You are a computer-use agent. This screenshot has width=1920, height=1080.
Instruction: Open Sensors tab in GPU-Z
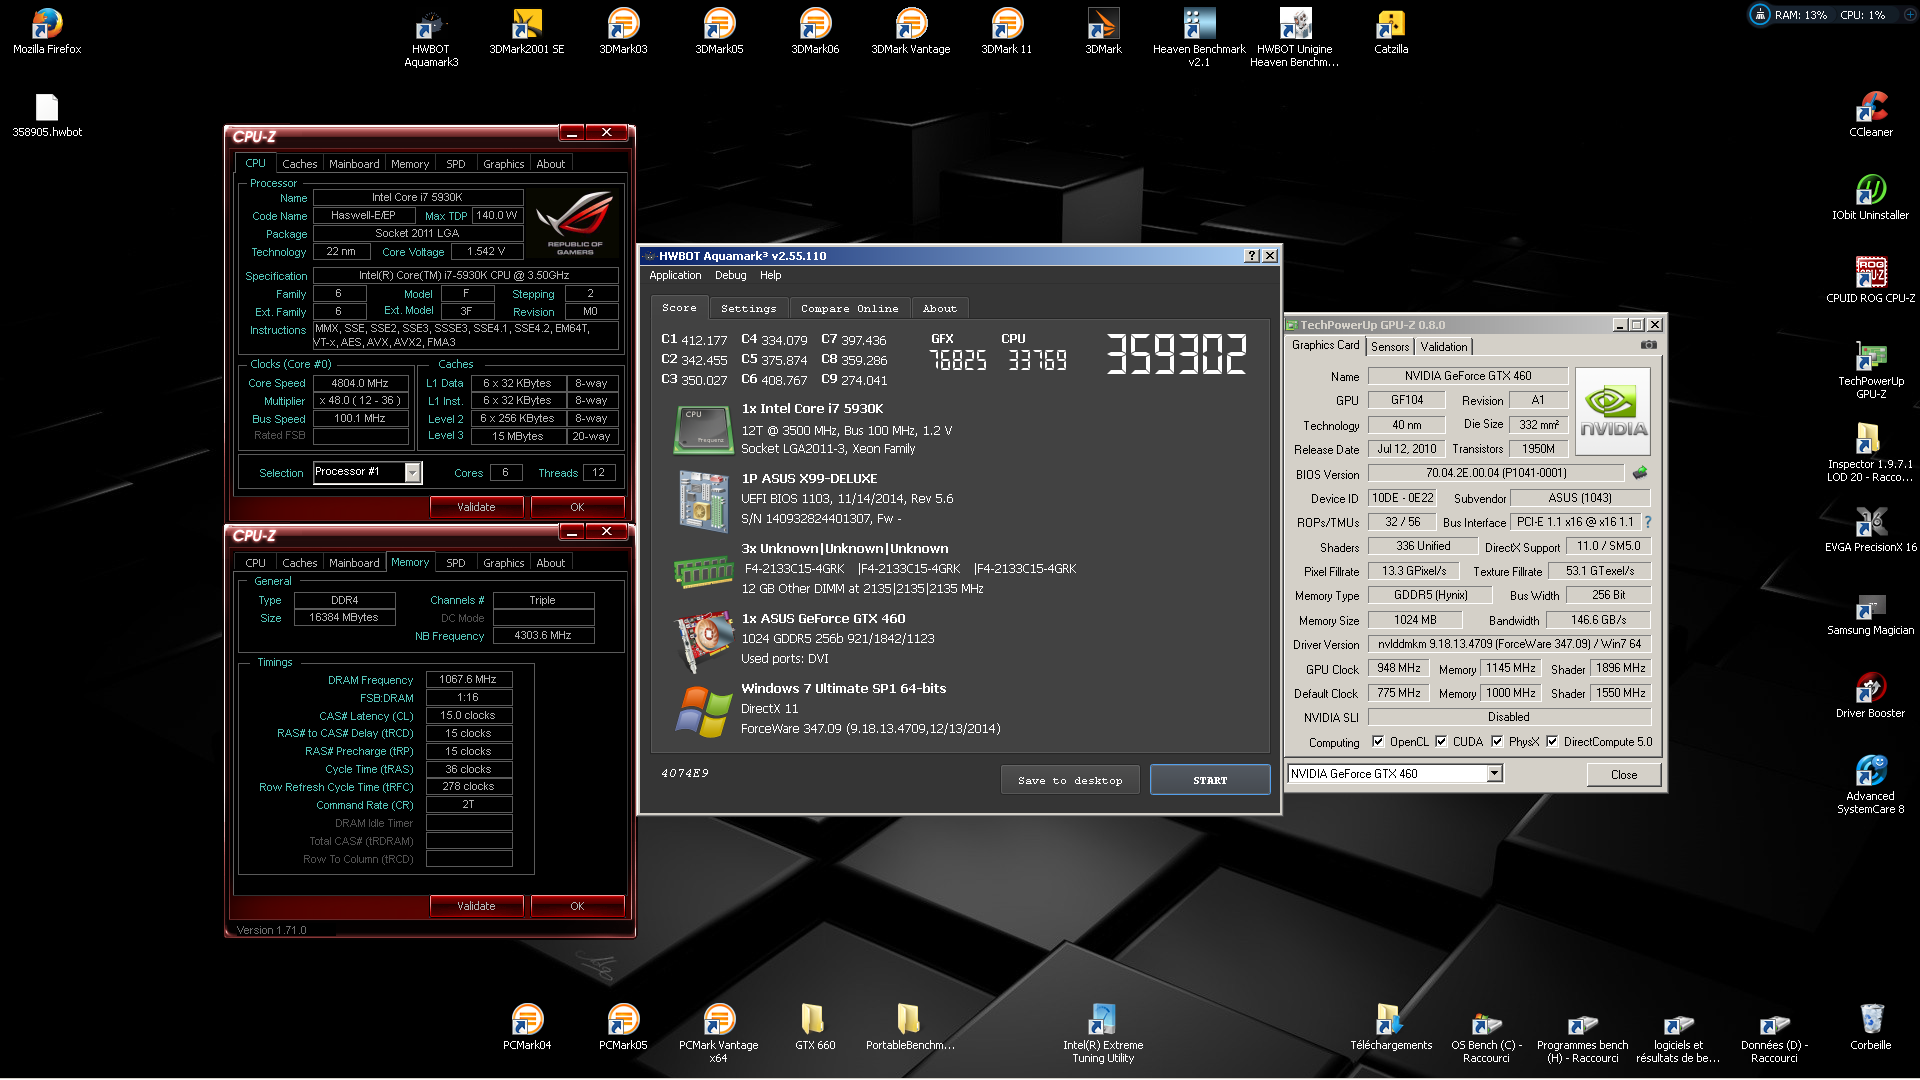pos(1390,347)
